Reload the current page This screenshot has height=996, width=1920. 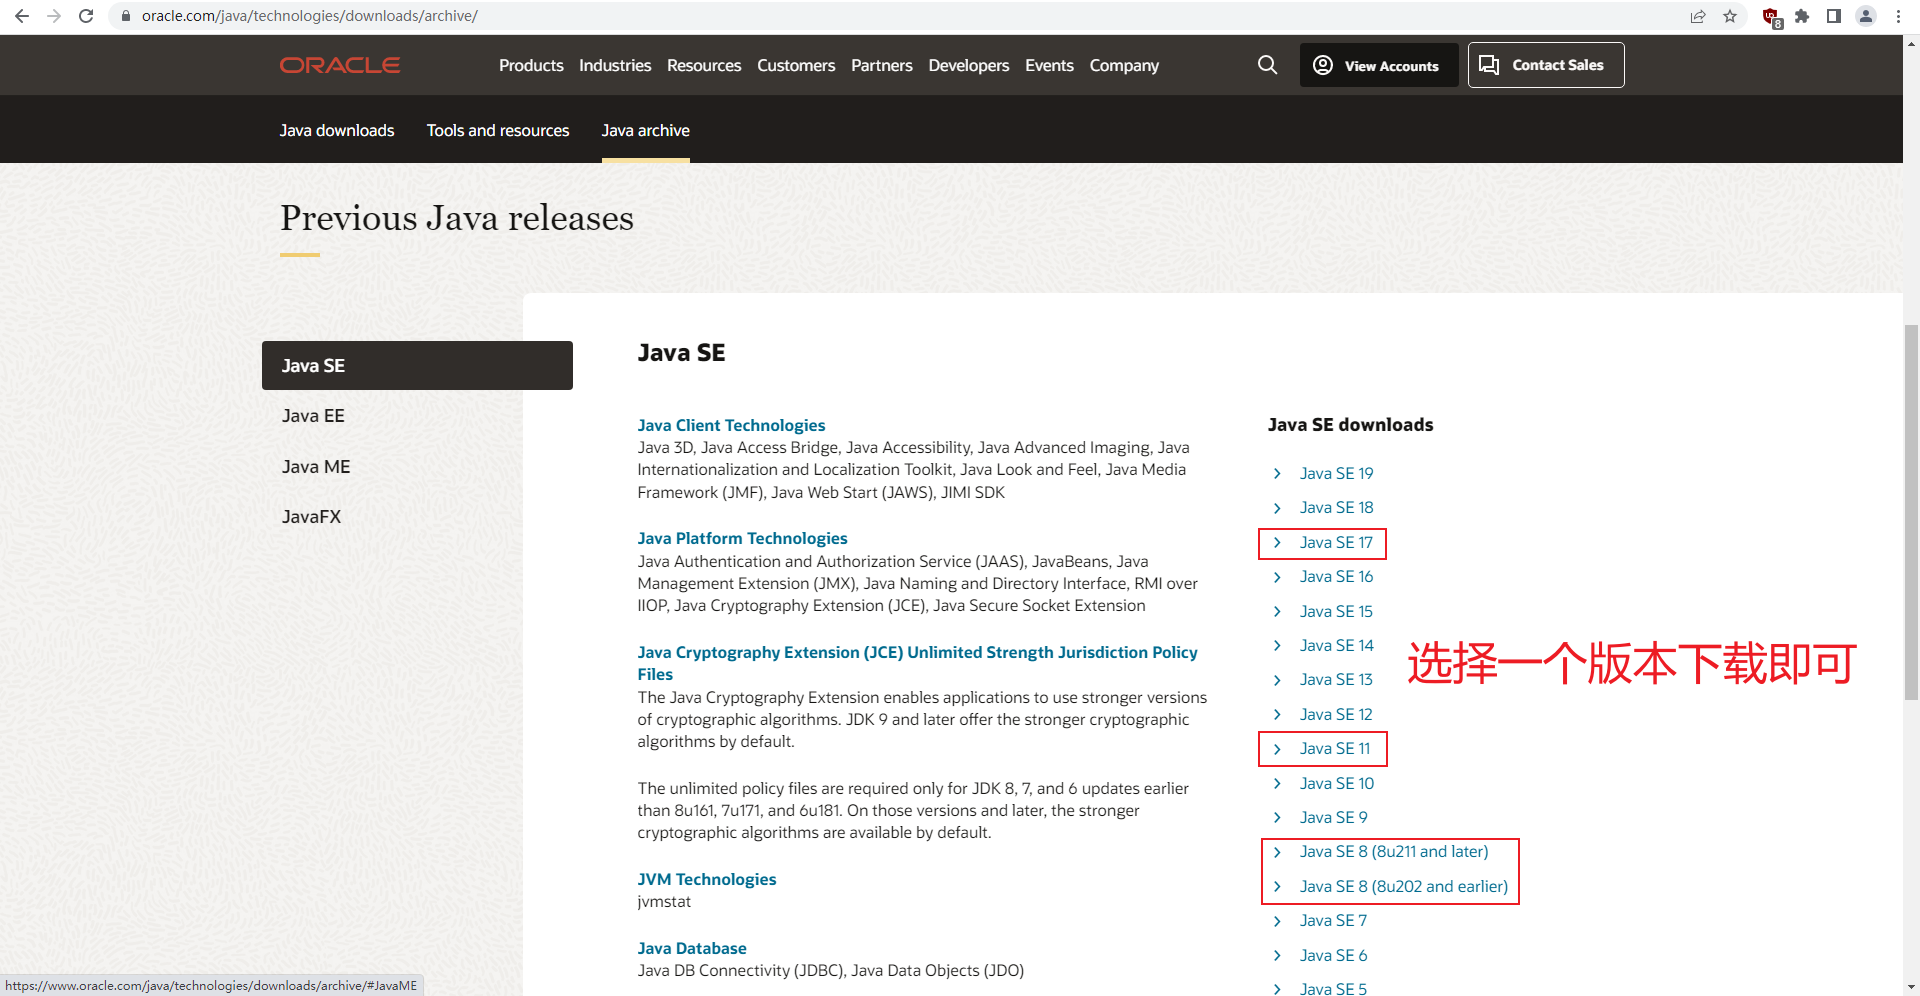(86, 16)
